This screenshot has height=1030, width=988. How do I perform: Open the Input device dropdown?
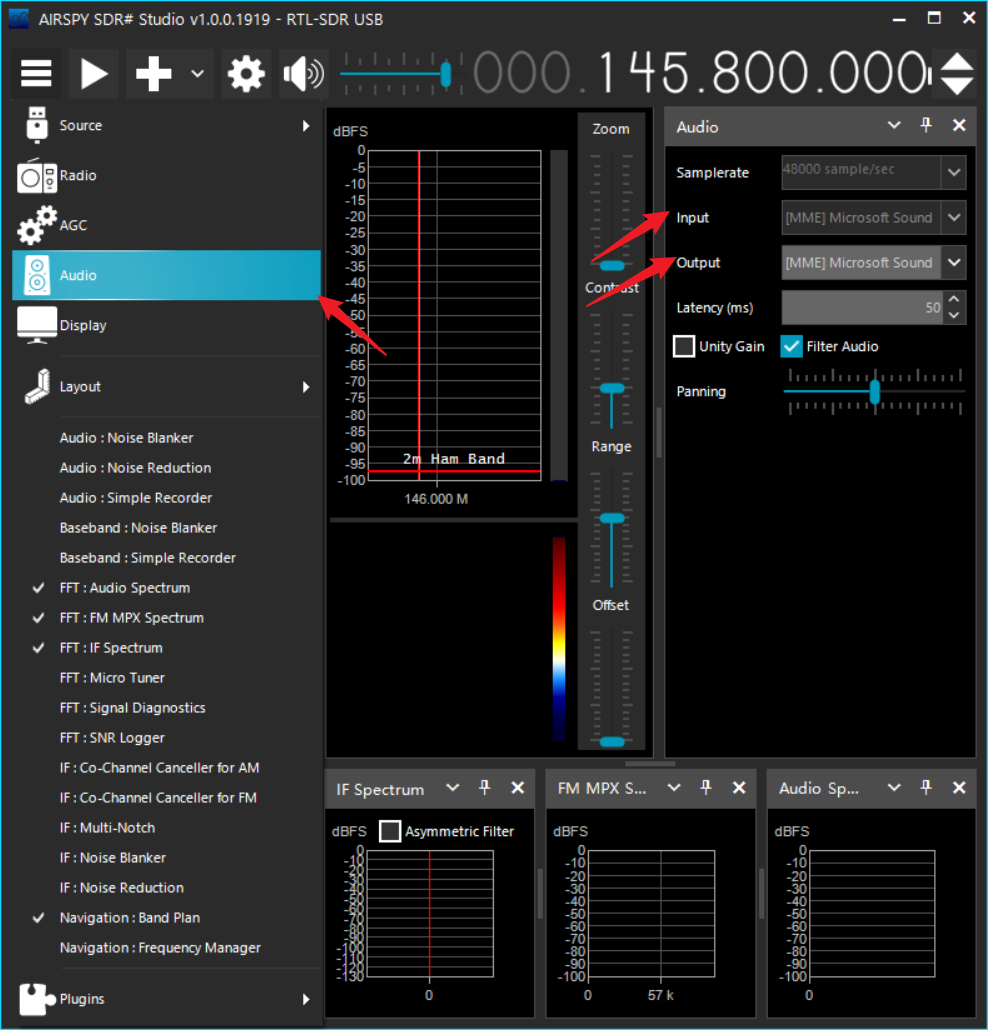coord(954,217)
